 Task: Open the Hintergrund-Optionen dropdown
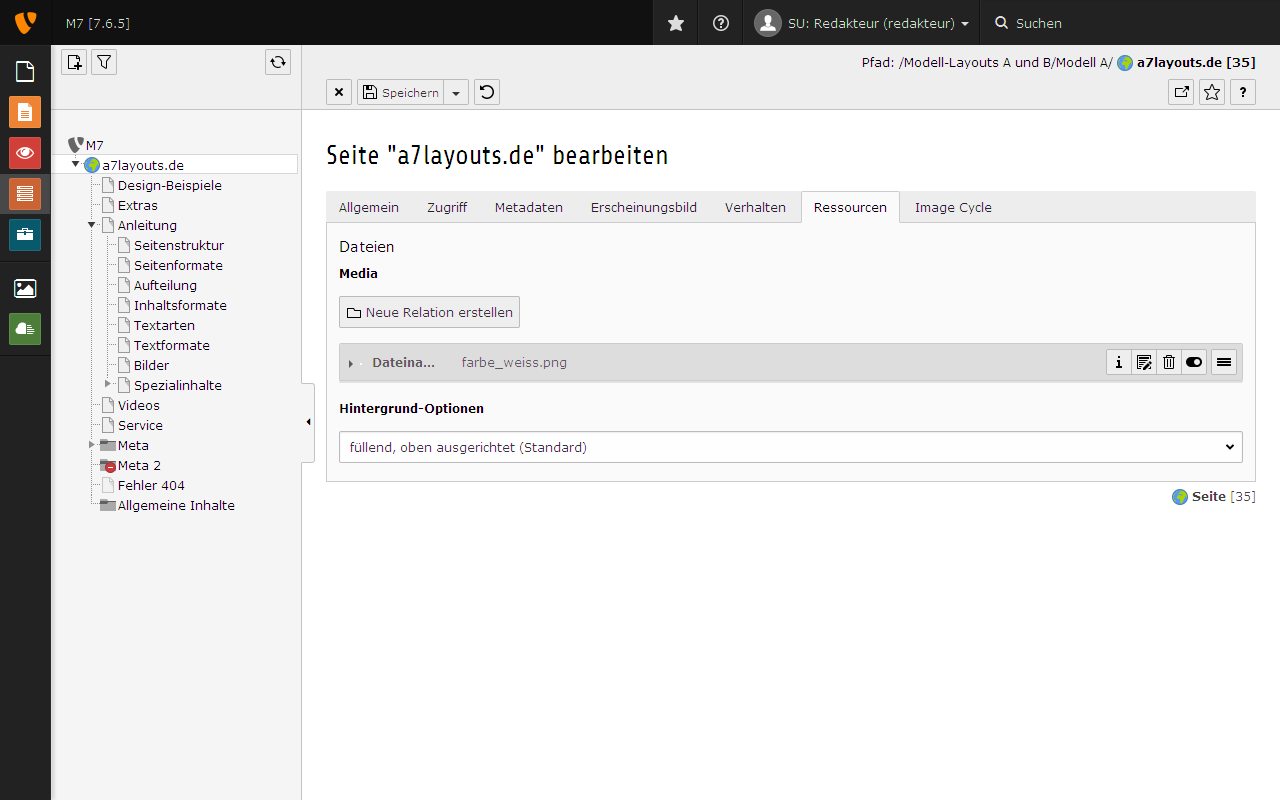coord(791,447)
